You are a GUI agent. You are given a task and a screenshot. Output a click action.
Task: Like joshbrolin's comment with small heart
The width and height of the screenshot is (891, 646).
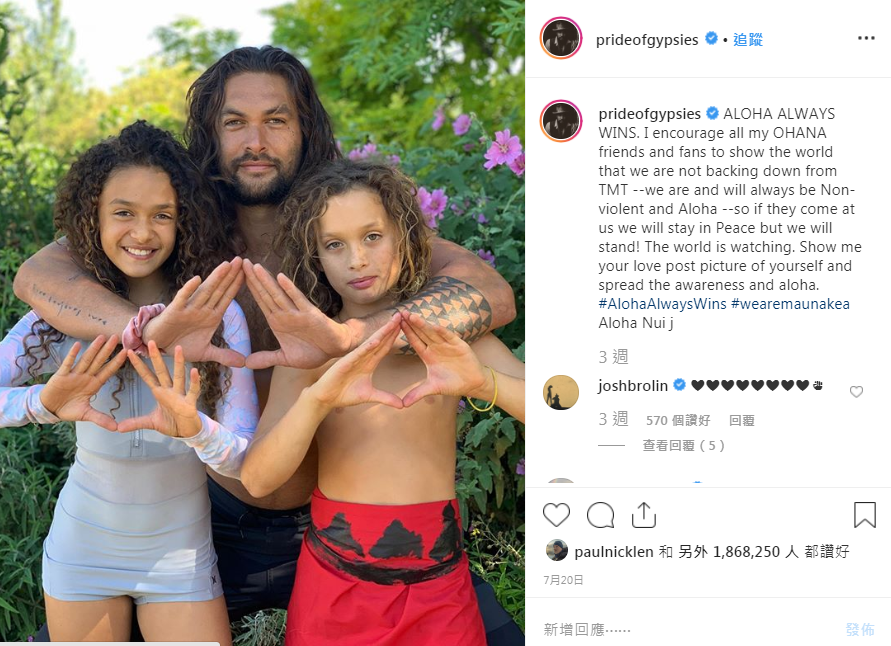pyautogui.click(x=856, y=391)
